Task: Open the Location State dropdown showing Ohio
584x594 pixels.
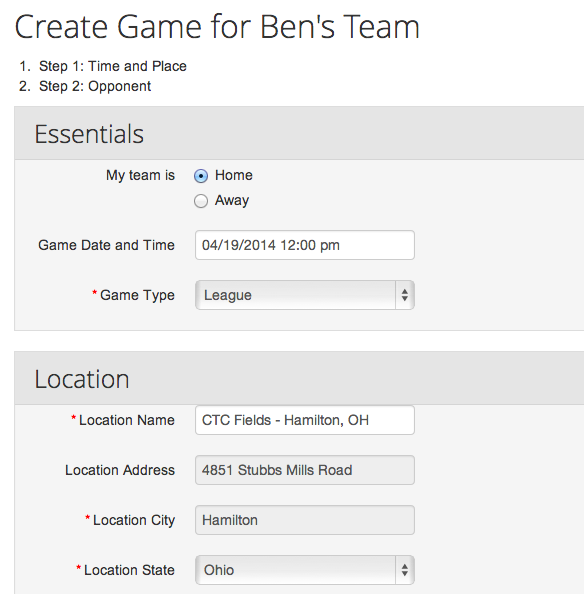Action: [305, 570]
